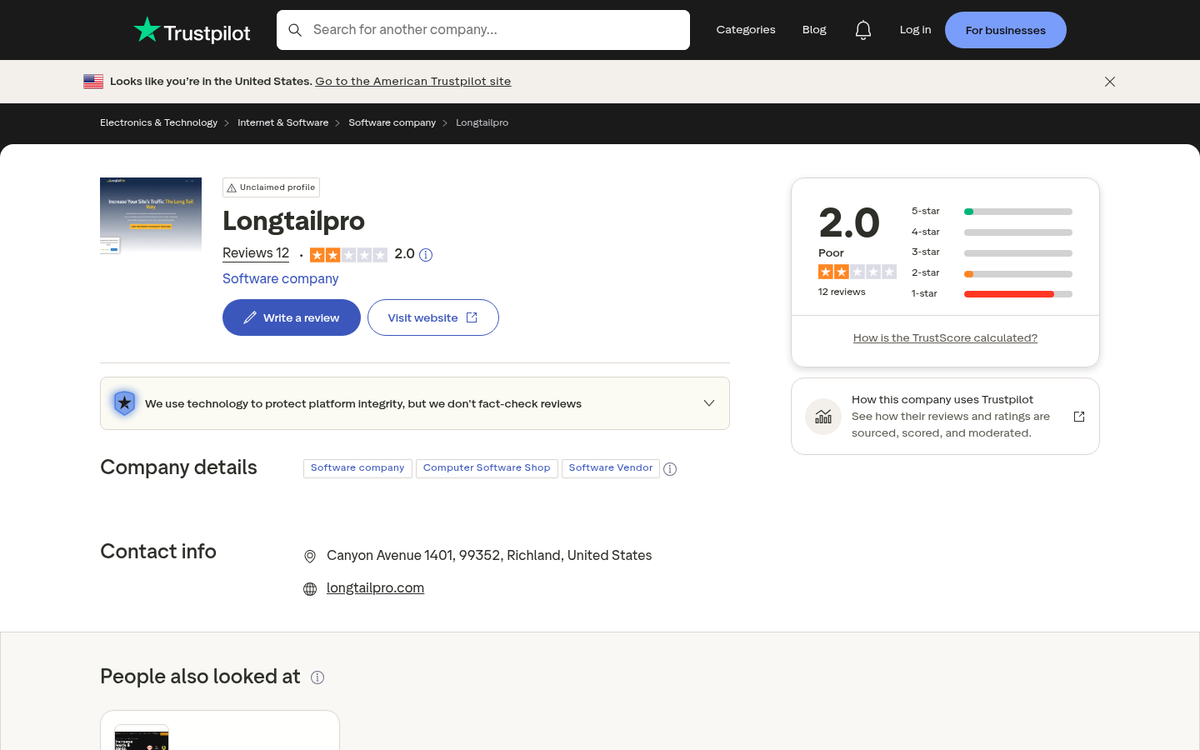This screenshot has height=750, width=1200.
Task: Click the bar chart icon in the Trustpilot usage card
Action: pos(823,416)
